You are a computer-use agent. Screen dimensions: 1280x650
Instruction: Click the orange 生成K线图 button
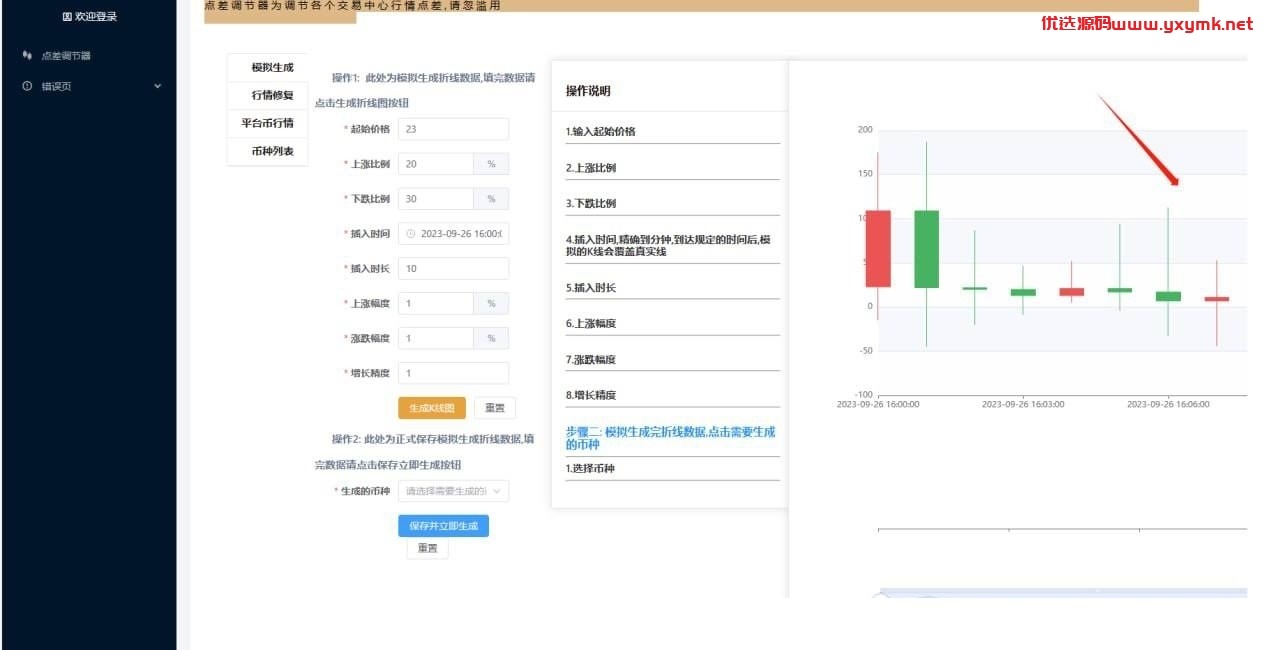click(x=432, y=408)
